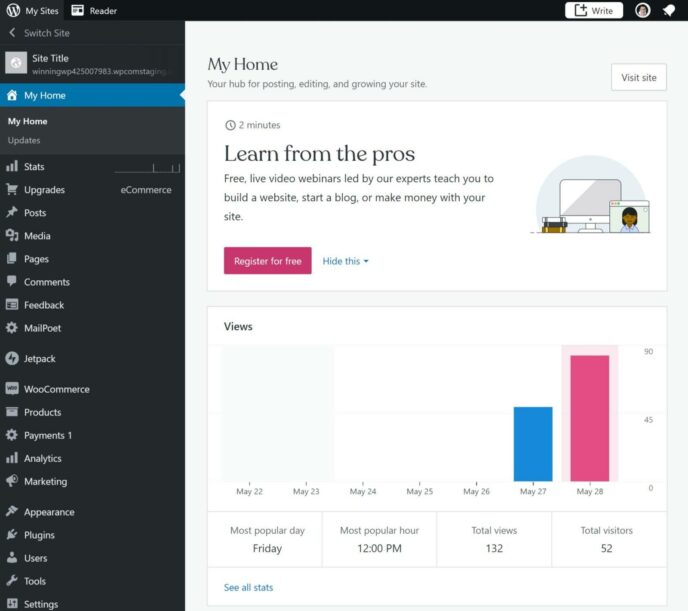The image size is (688, 611).
Task: Click the Upgrades cart icon
Action: 12,189
